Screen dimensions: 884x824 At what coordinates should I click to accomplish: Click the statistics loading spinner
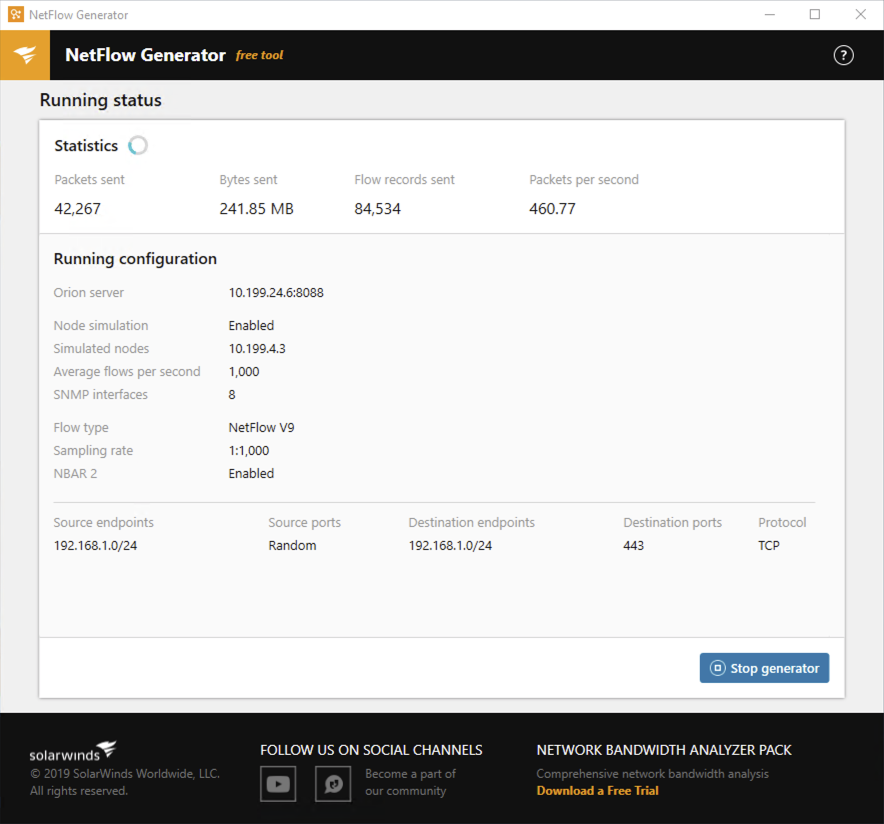pyautogui.click(x=138, y=145)
